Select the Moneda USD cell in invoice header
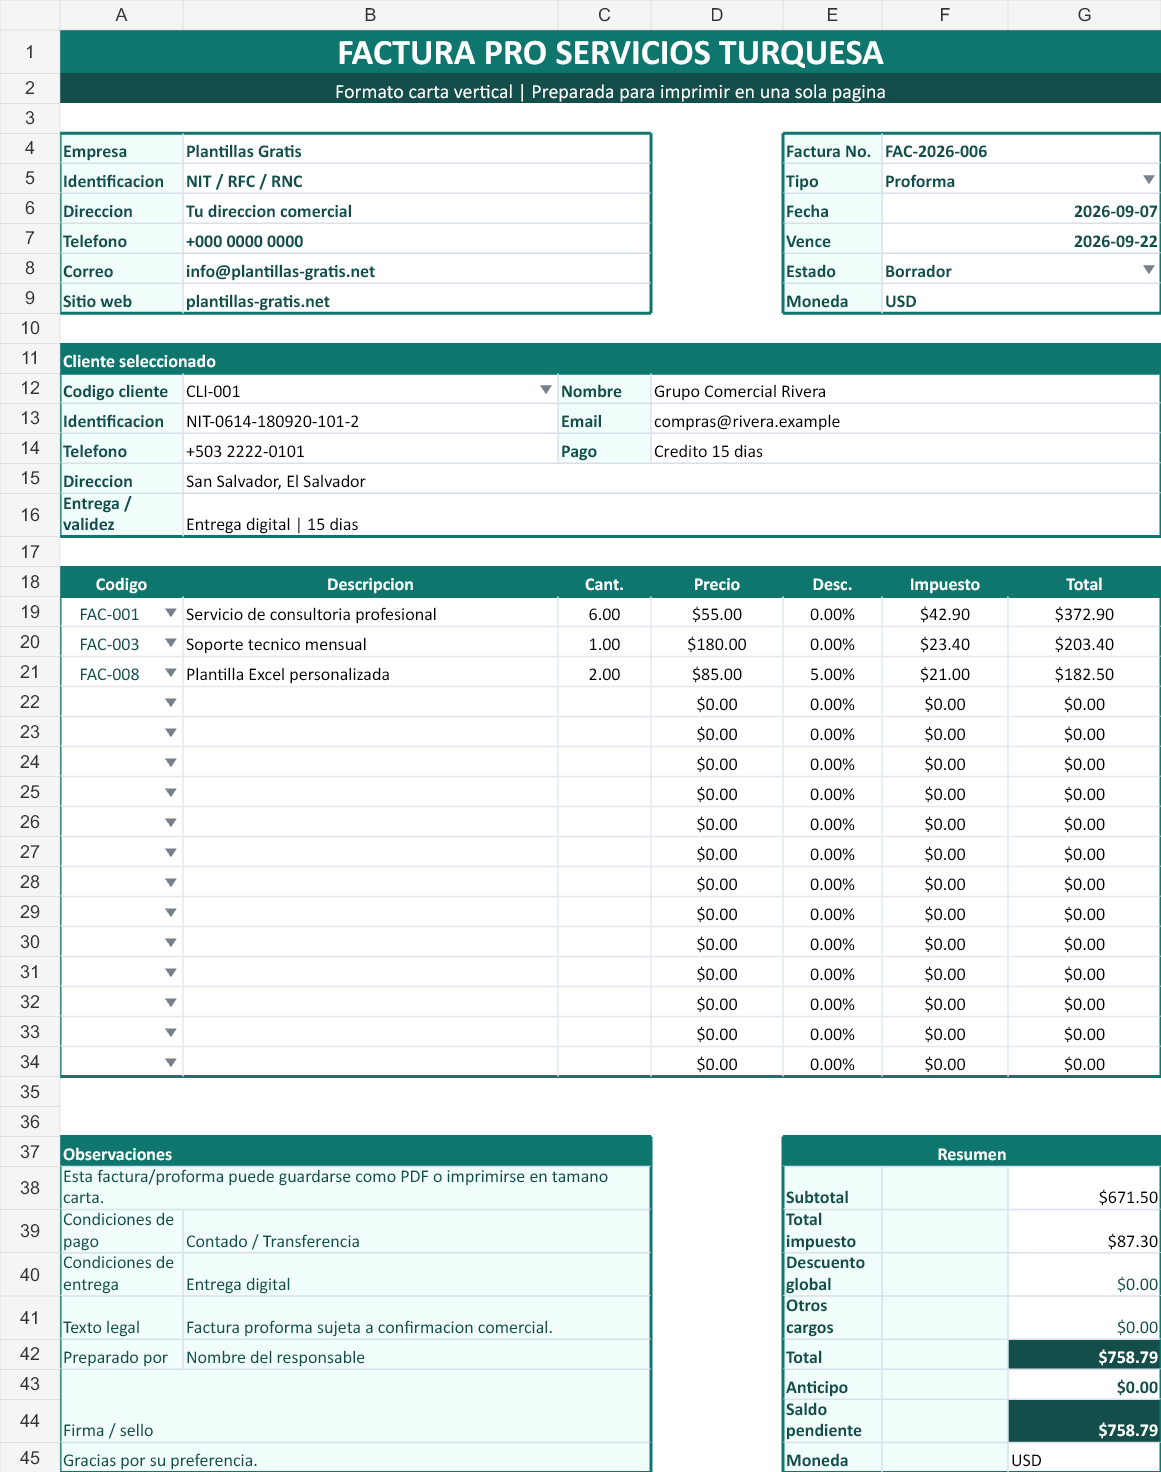This screenshot has width=1161, height=1472. point(1020,301)
